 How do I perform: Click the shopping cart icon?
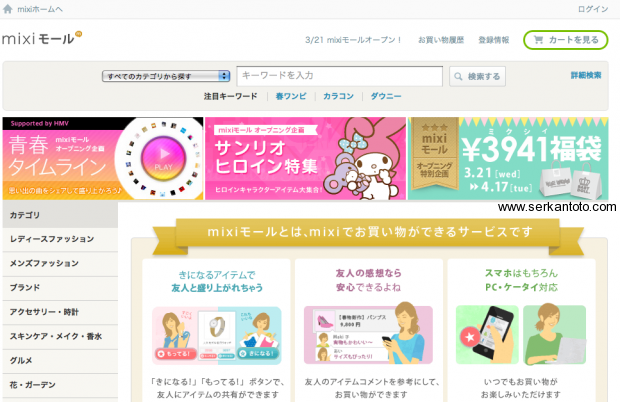pyautogui.click(x=538, y=40)
